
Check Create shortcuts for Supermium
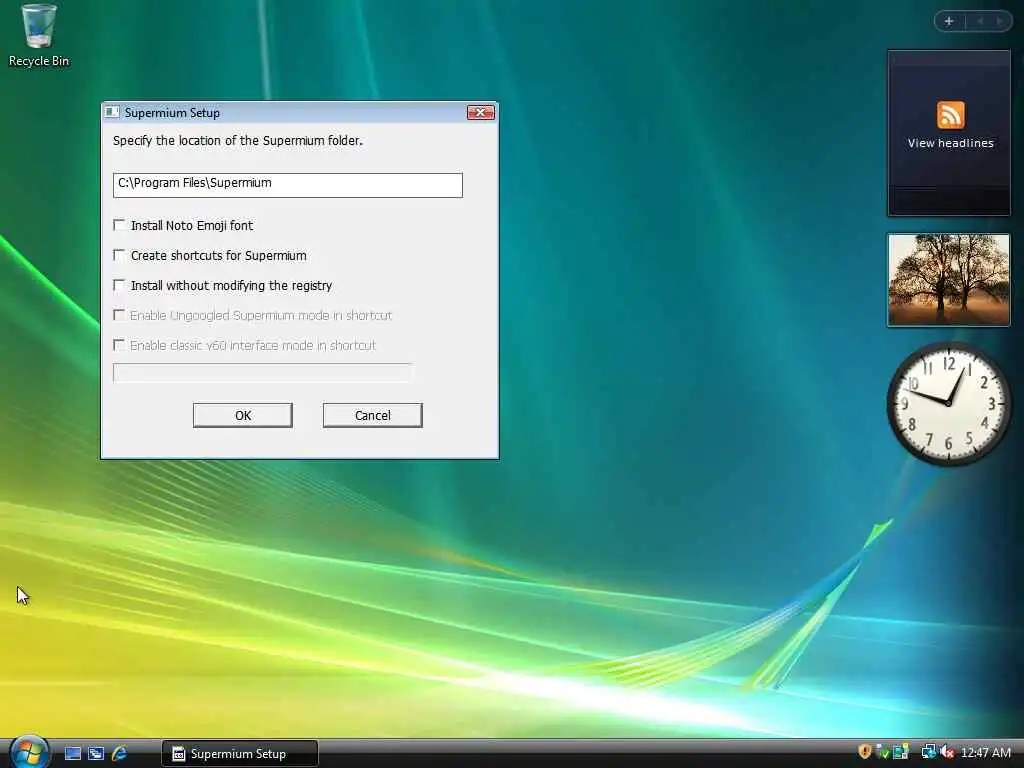tap(119, 255)
